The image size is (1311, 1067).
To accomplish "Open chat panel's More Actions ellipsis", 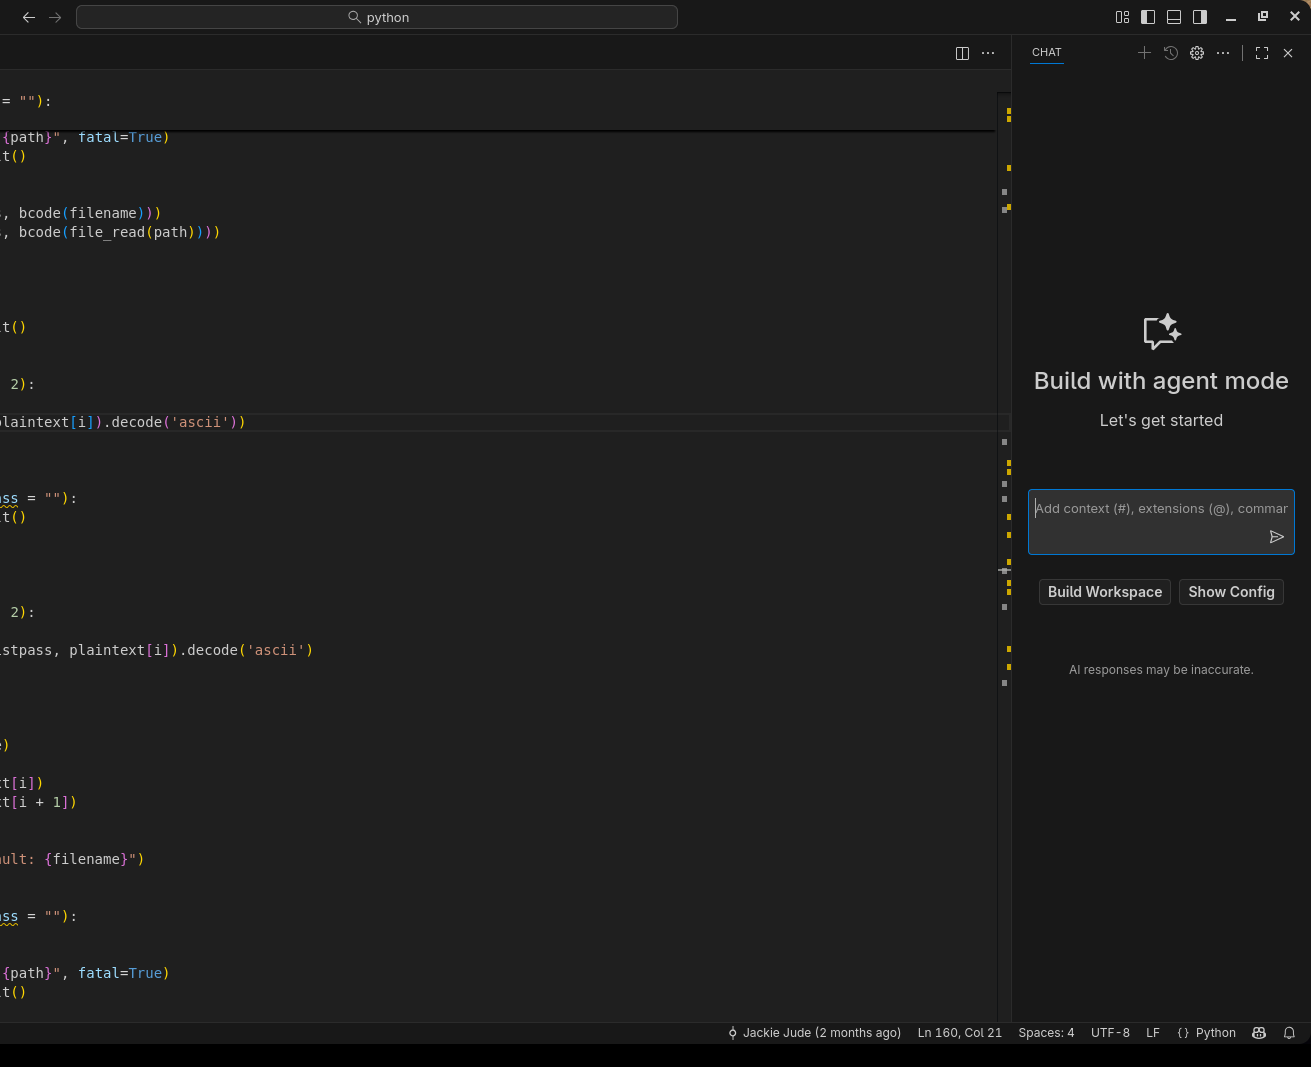I will (x=1223, y=53).
